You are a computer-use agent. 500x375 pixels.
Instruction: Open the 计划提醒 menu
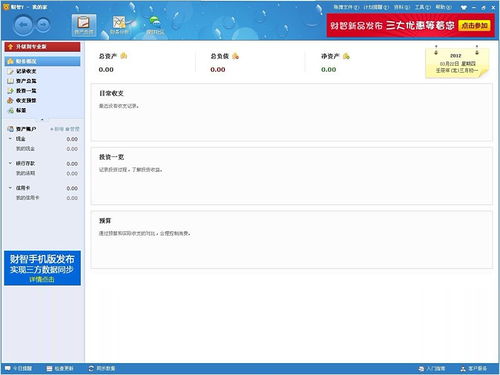(376, 7)
